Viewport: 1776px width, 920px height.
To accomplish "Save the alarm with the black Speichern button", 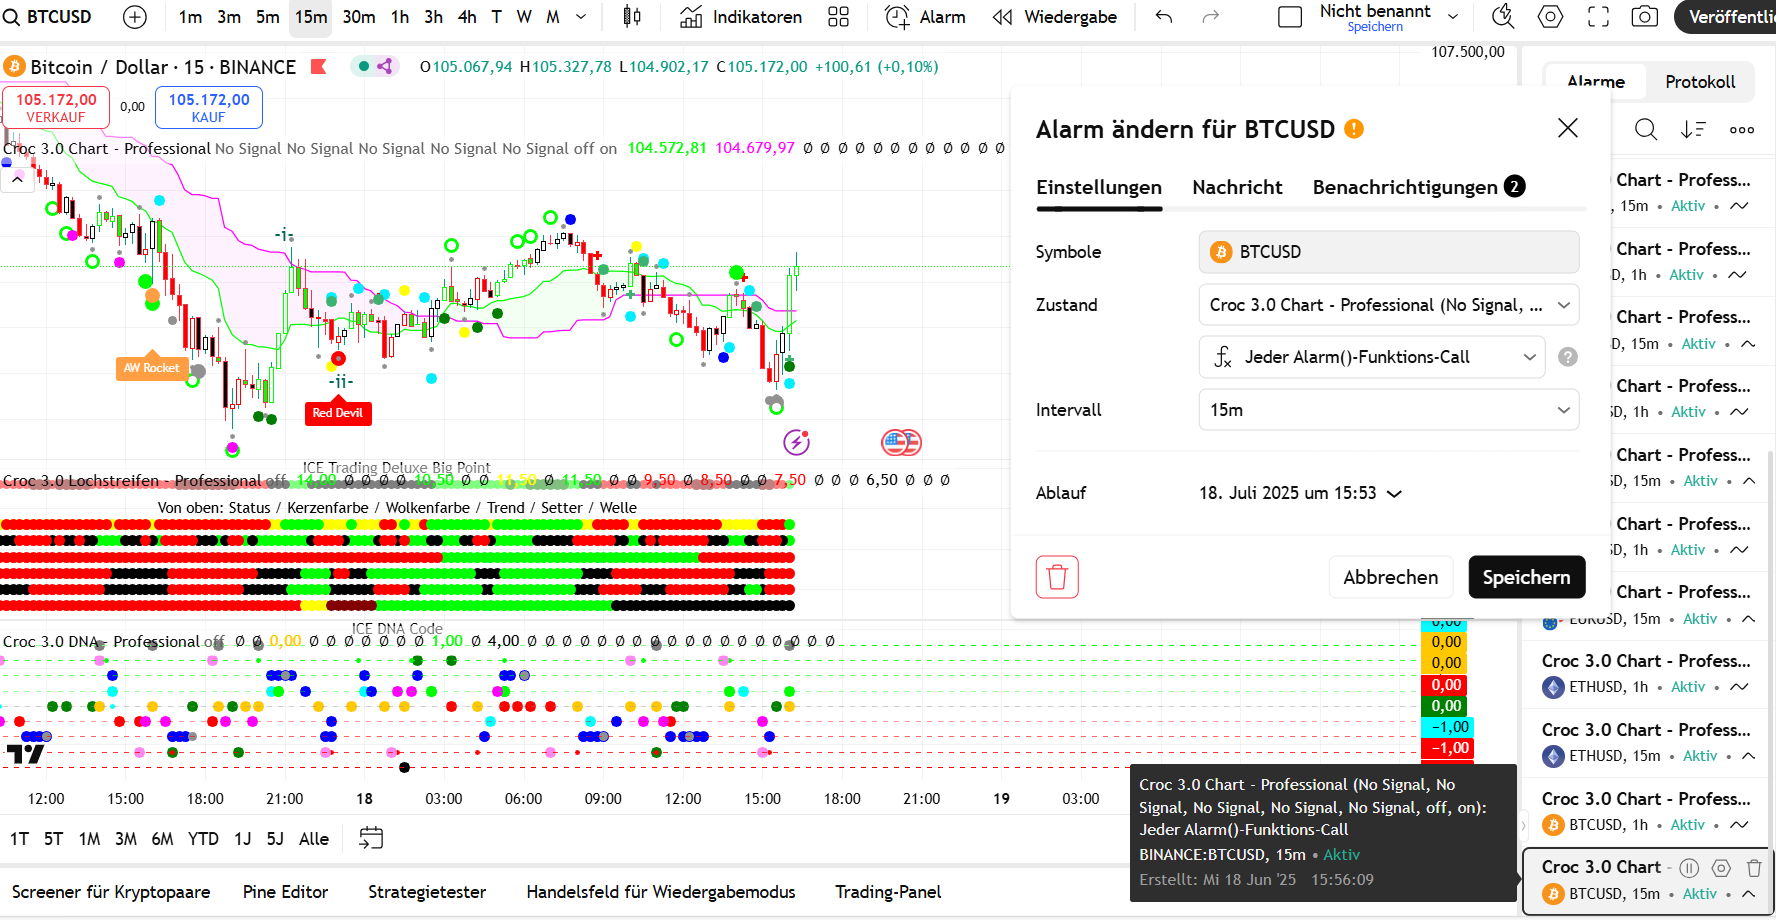I will coord(1526,577).
